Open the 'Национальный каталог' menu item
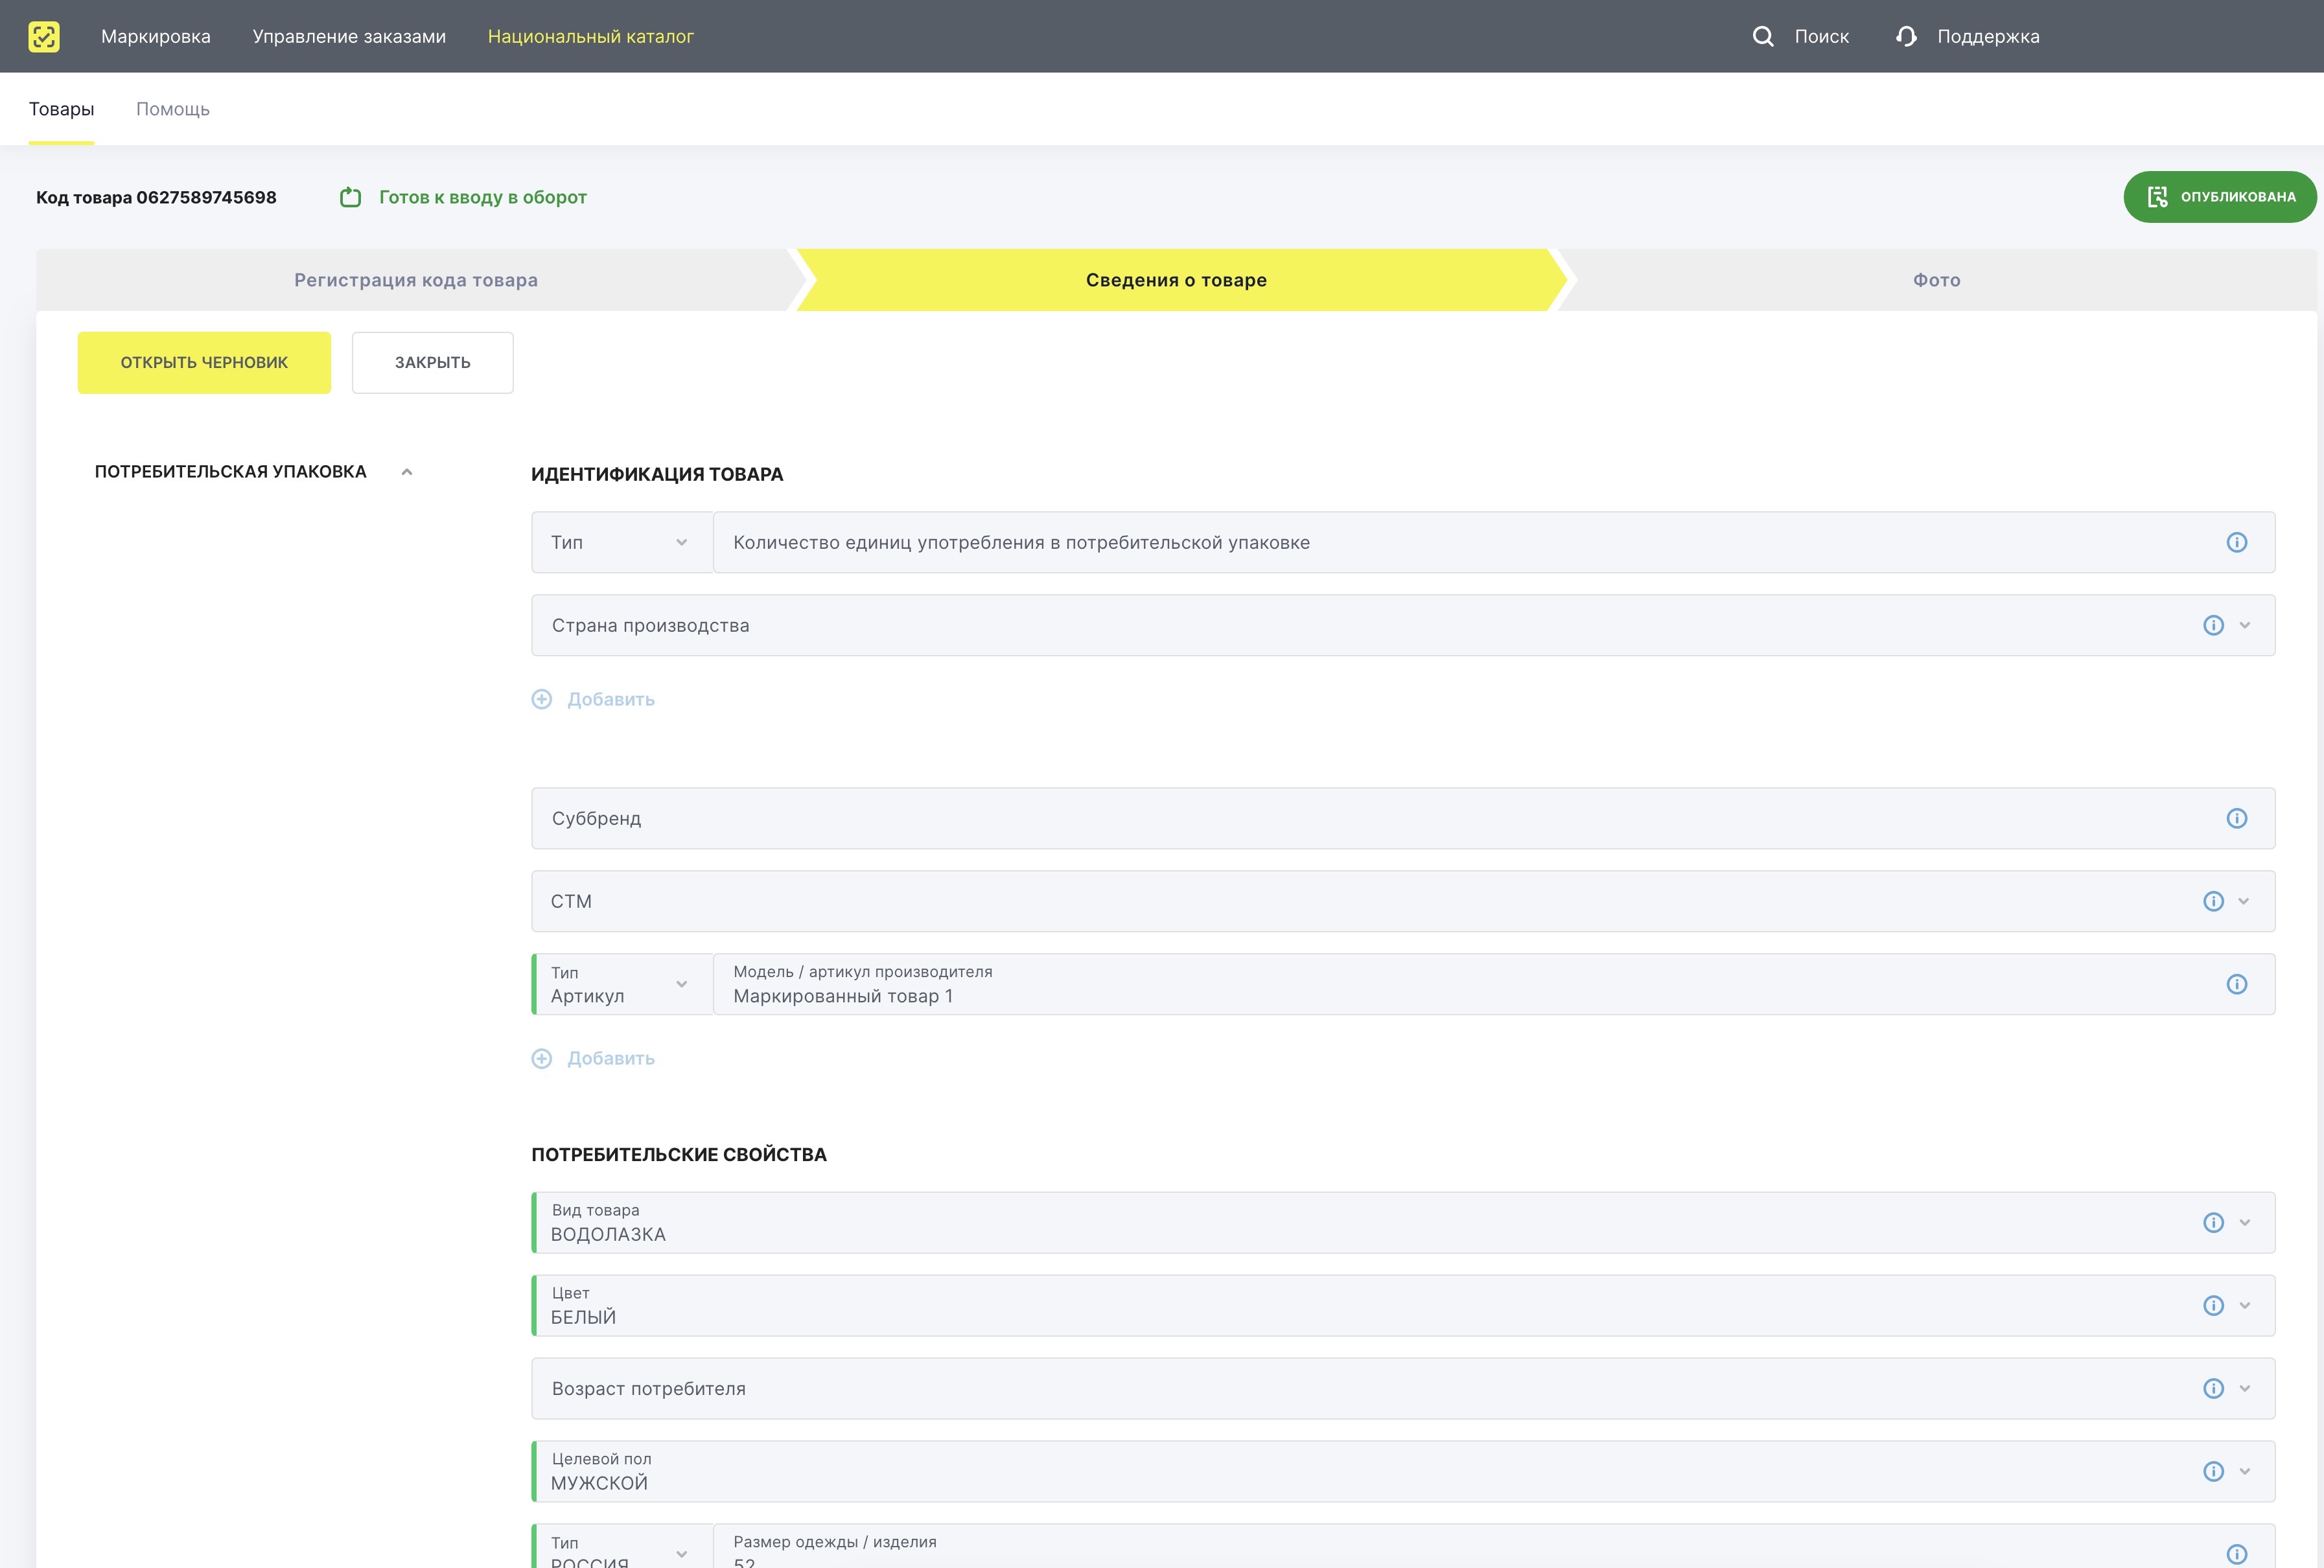Screen dimensions: 2324x1568 pyautogui.click(x=590, y=36)
